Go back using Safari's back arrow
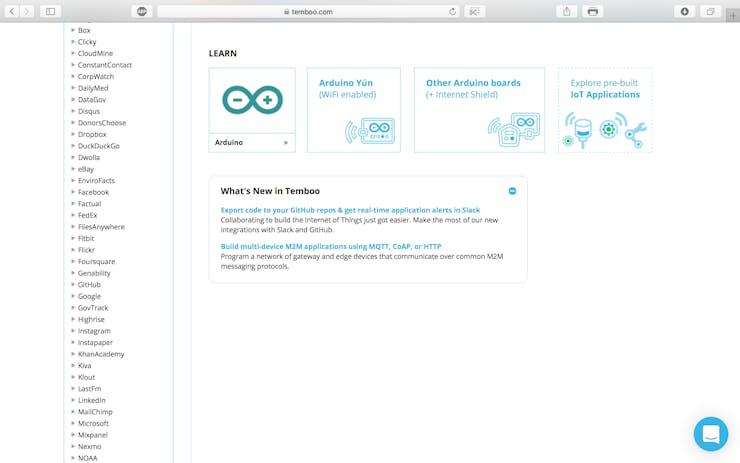This screenshot has width=740, height=463. coord(12,11)
